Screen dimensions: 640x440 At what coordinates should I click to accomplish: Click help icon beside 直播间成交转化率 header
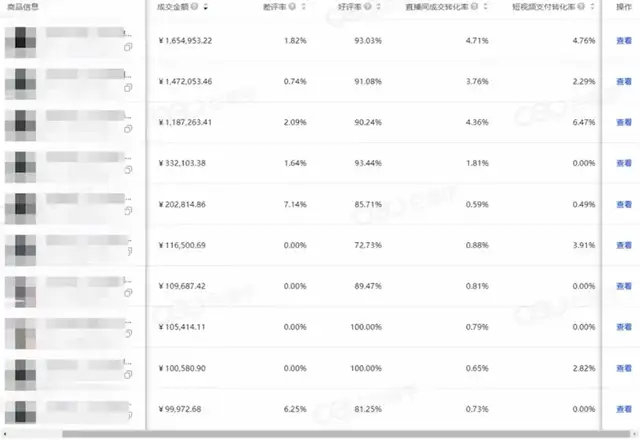coord(475,8)
